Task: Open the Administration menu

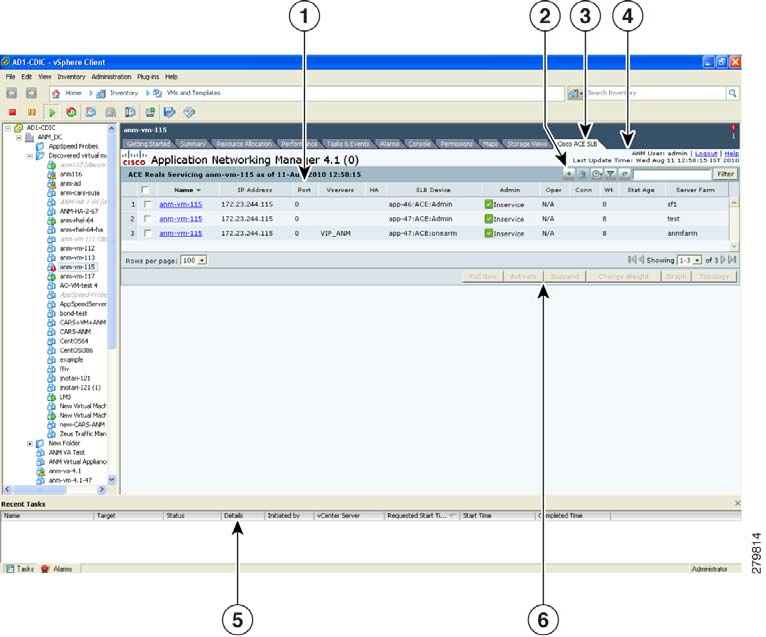Action: coord(110,76)
